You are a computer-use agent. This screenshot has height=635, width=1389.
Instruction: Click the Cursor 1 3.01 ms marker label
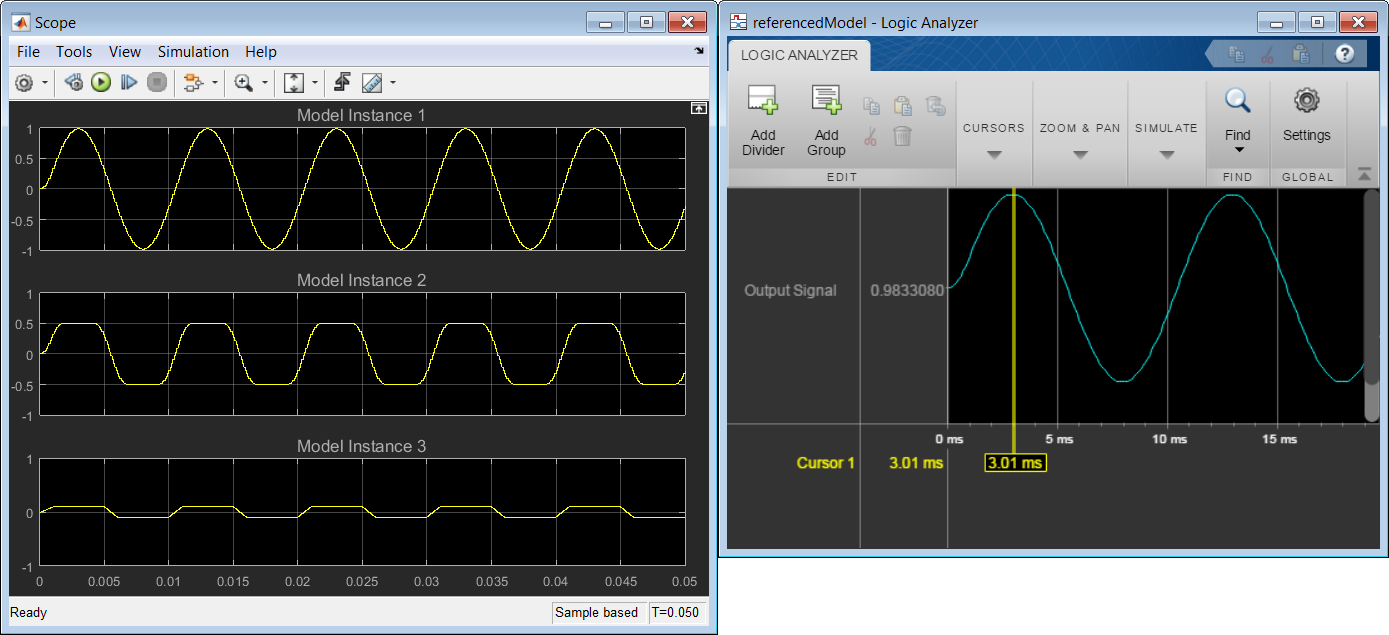coord(1015,463)
